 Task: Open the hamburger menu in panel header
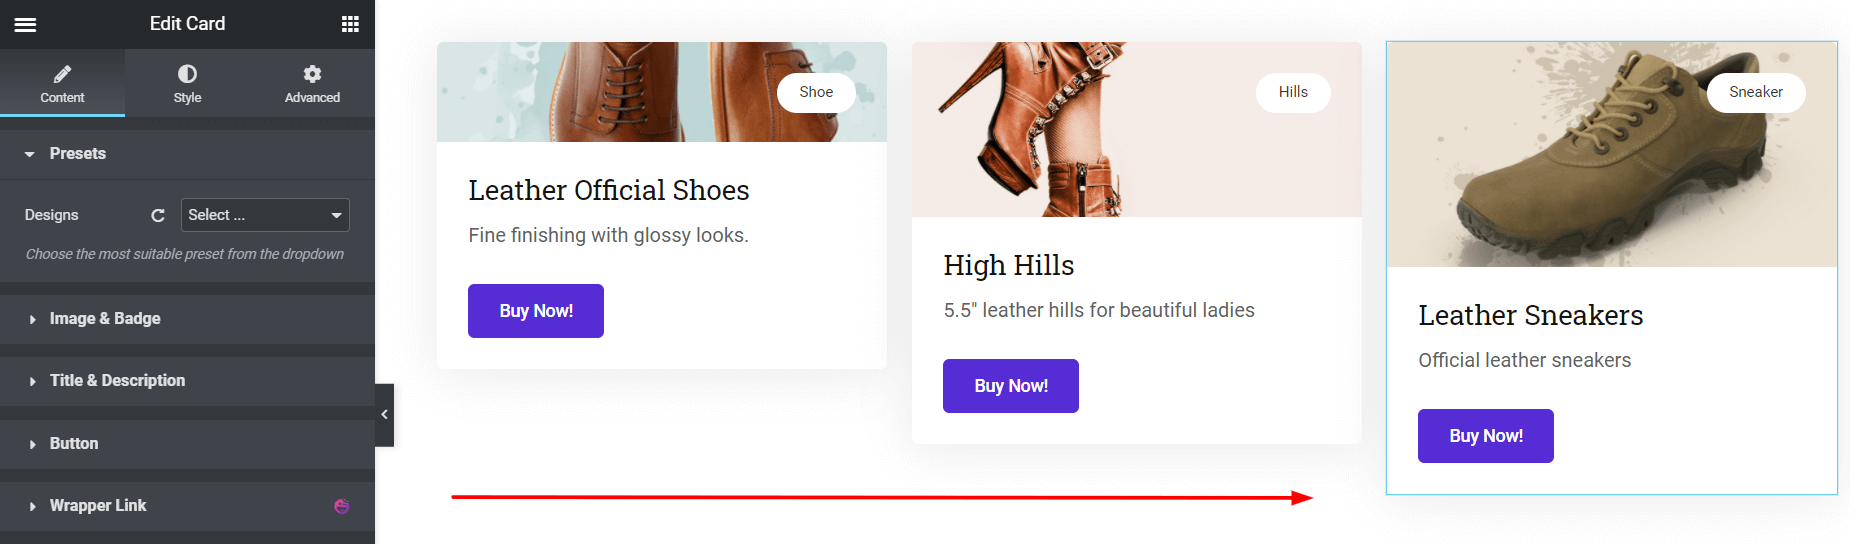click(25, 24)
